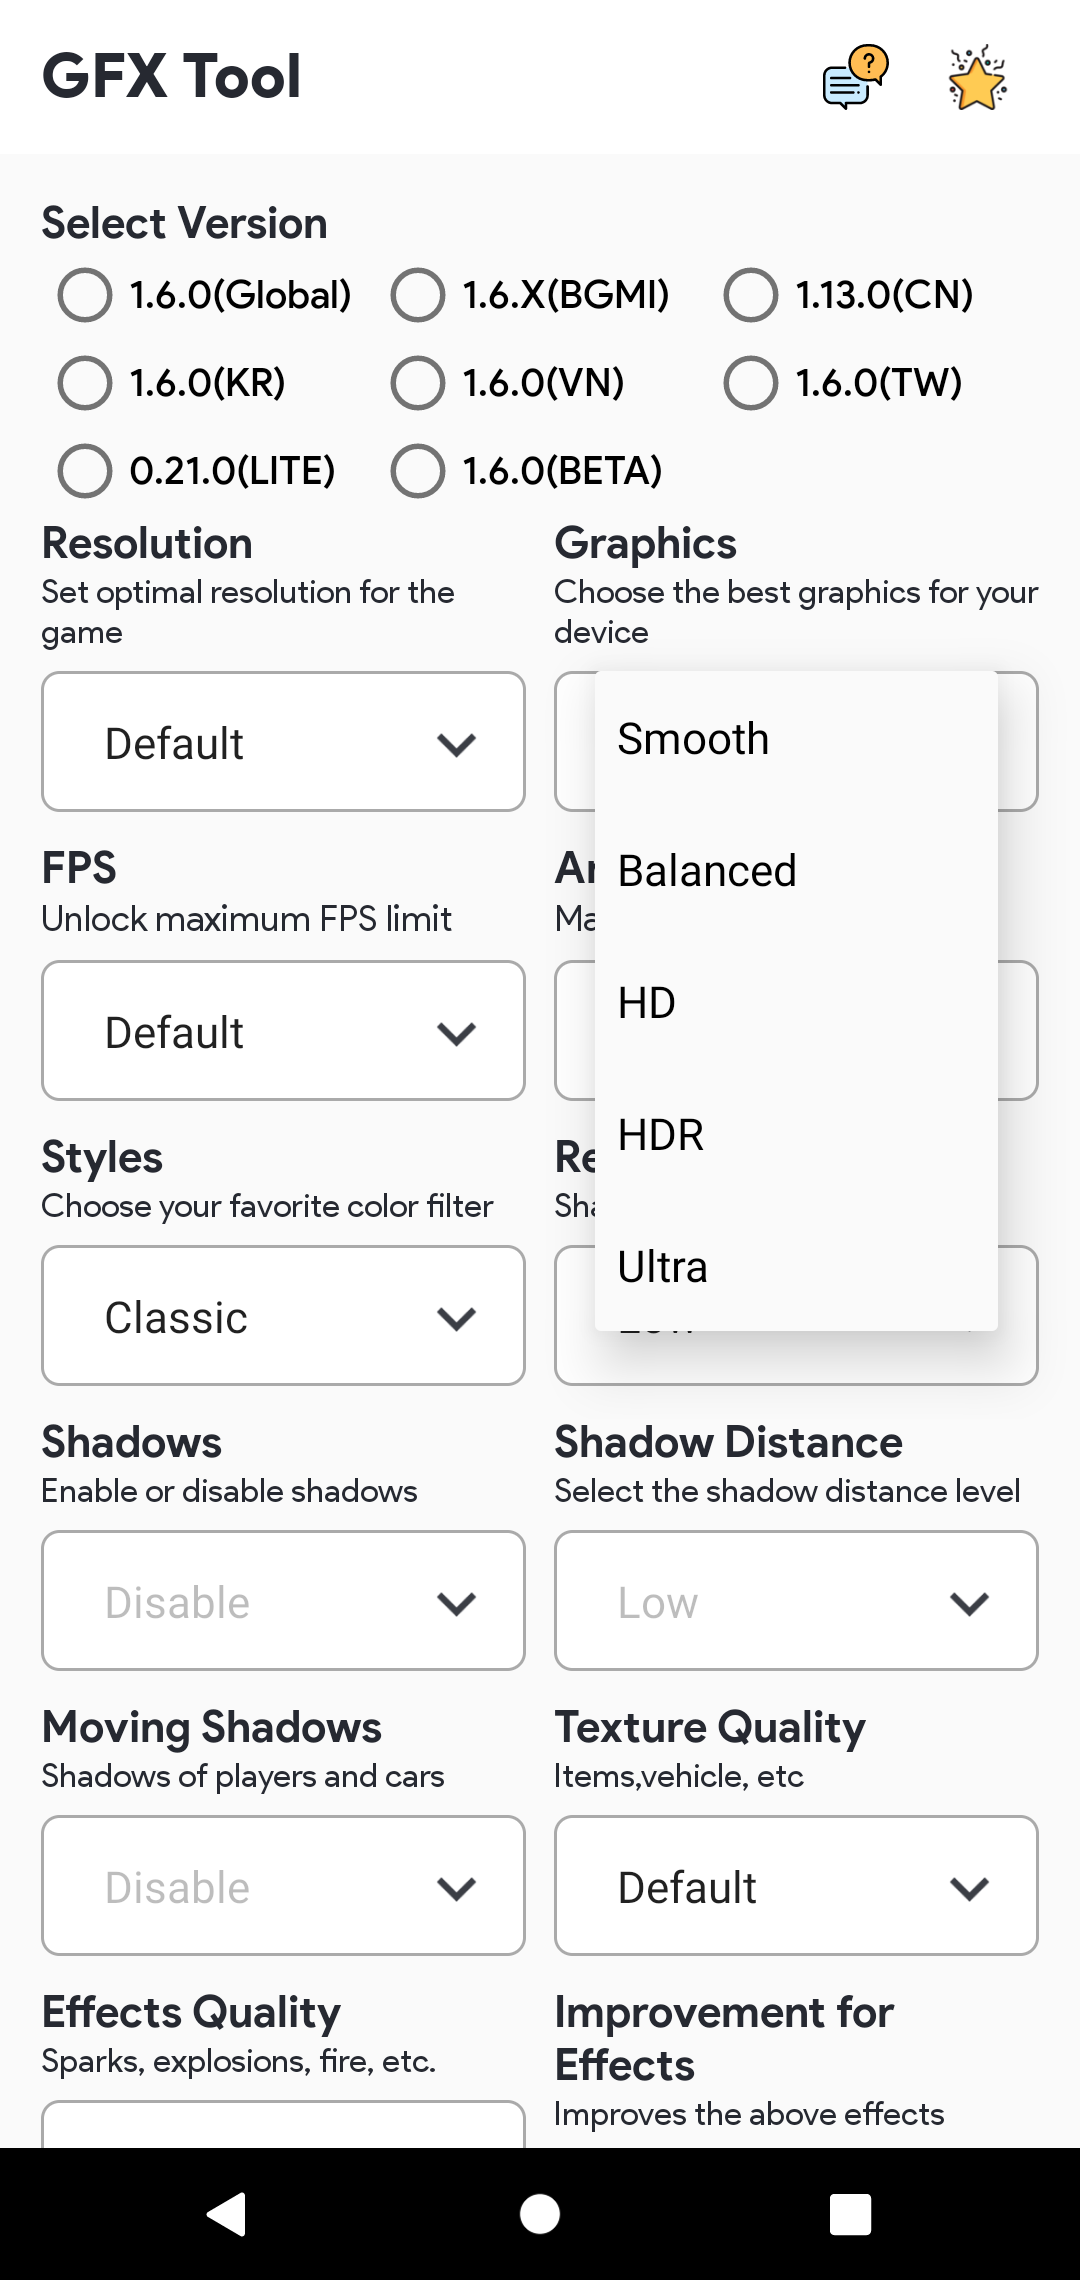Open the Styles Classic dropdown
The width and height of the screenshot is (1080, 2280).
(283, 1316)
